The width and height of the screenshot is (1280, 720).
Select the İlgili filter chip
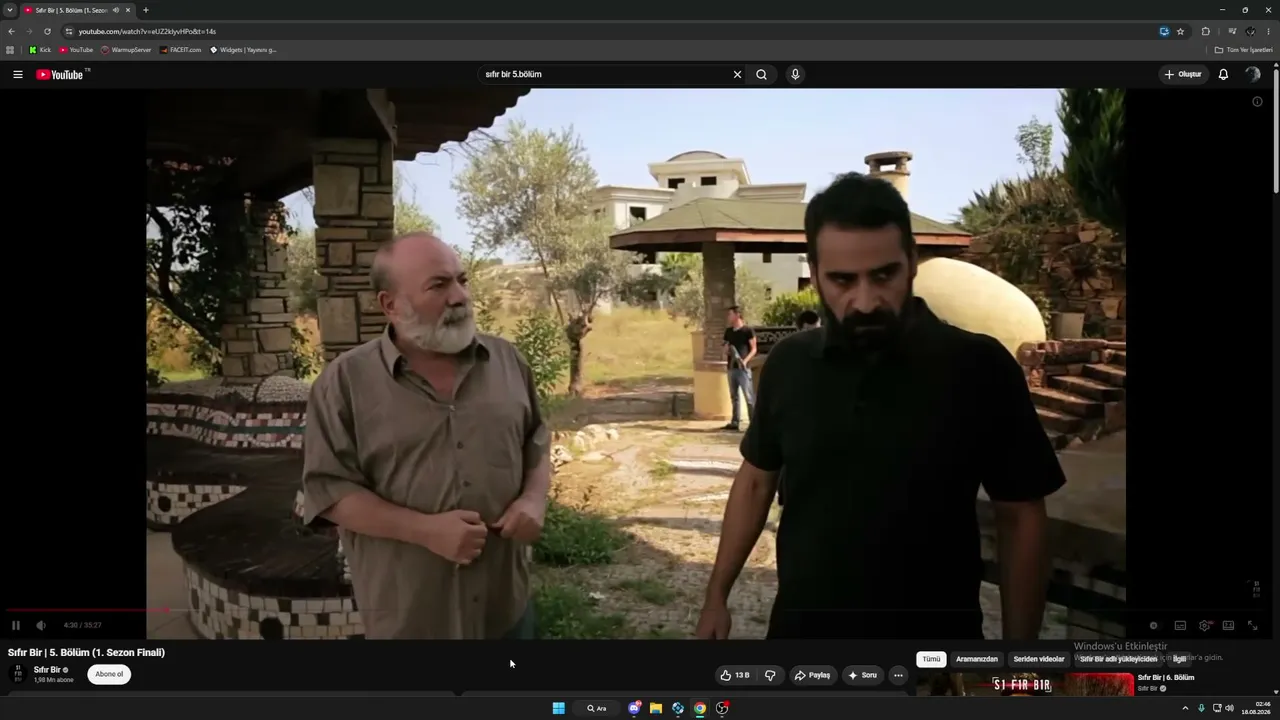click(1179, 659)
